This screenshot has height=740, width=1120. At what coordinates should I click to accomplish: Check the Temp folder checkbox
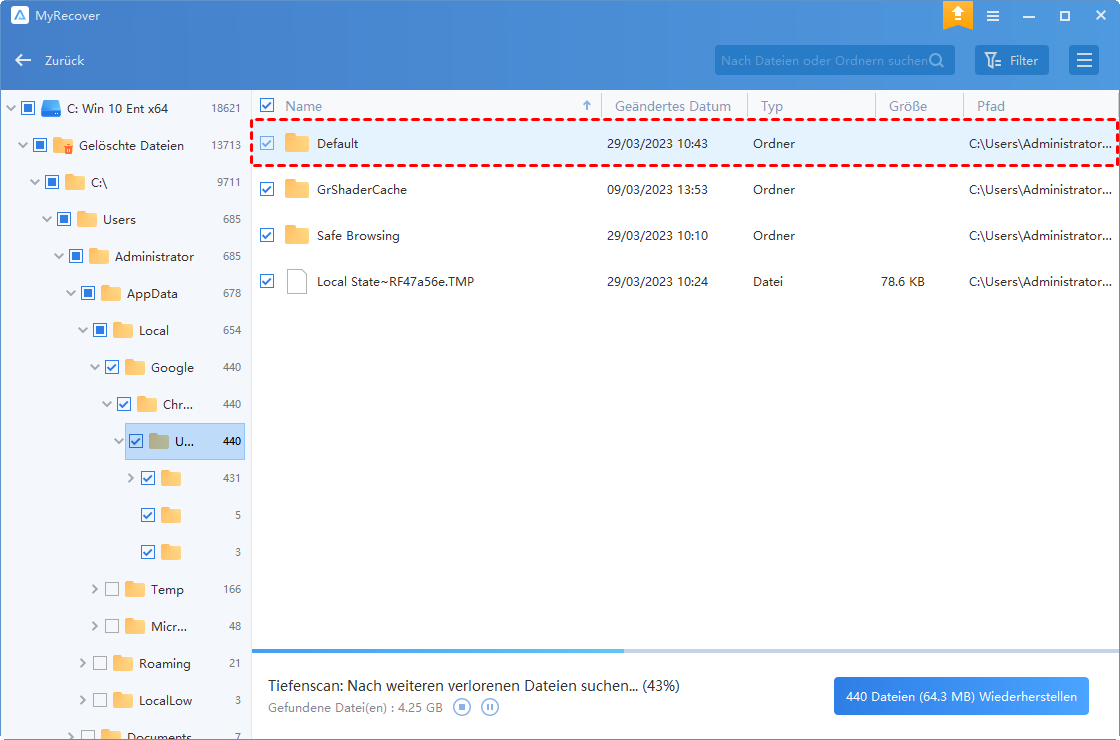[x=112, y=589]
